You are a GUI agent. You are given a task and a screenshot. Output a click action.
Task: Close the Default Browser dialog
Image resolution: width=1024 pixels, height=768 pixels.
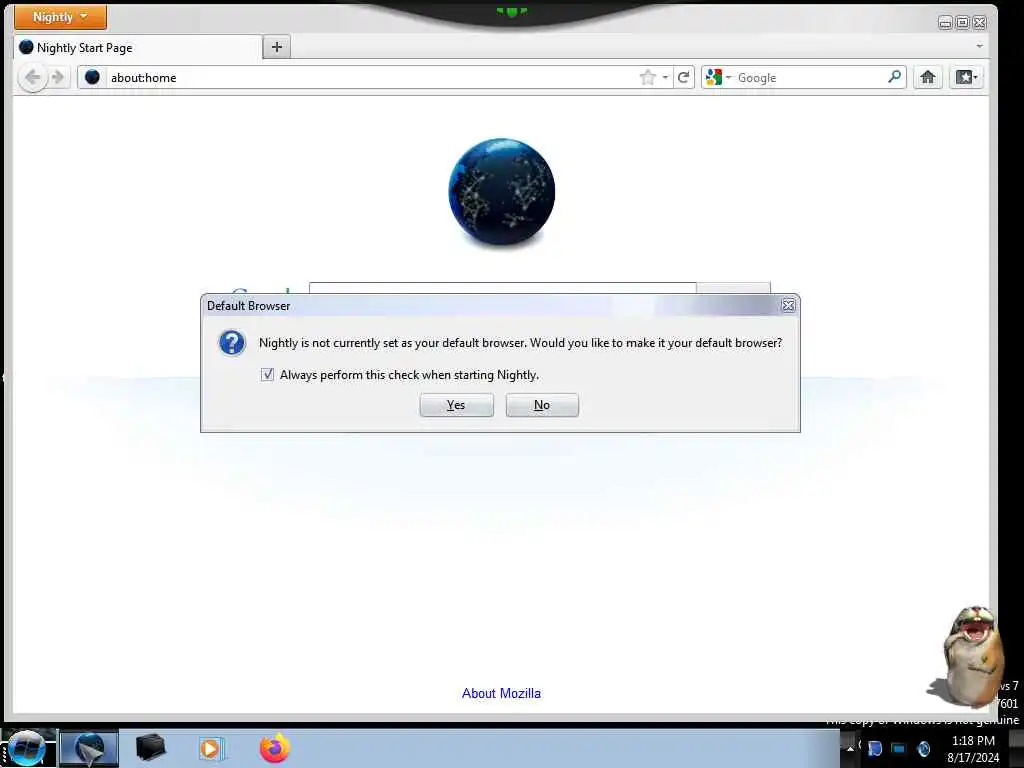(788, 306)
